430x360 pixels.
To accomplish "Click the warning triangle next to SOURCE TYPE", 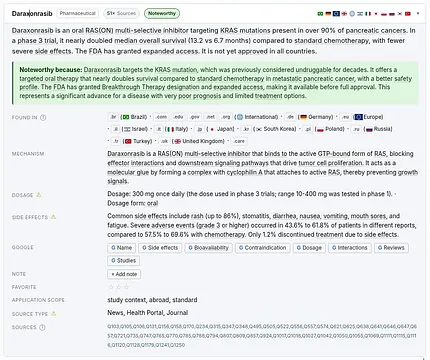I will [53, 314].
